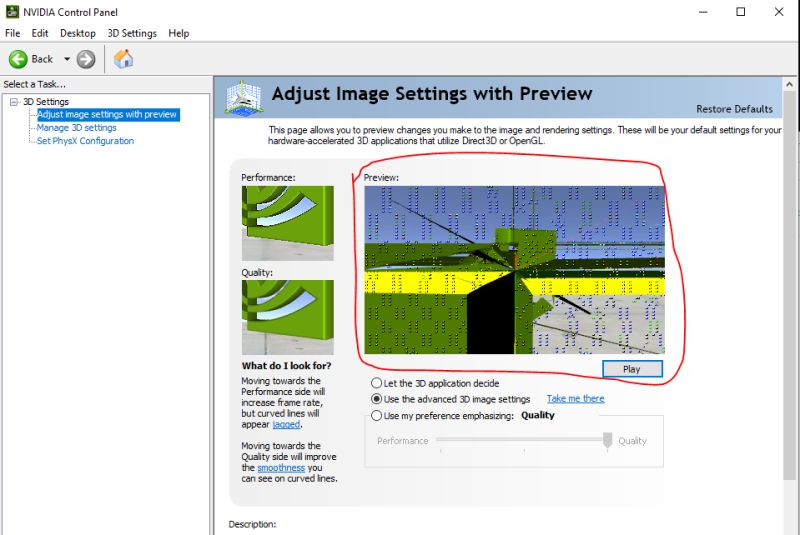The width and height of the screenshot is (800, 535).
Task: Click the green Back arrow icon
Action: pos(18,59)
